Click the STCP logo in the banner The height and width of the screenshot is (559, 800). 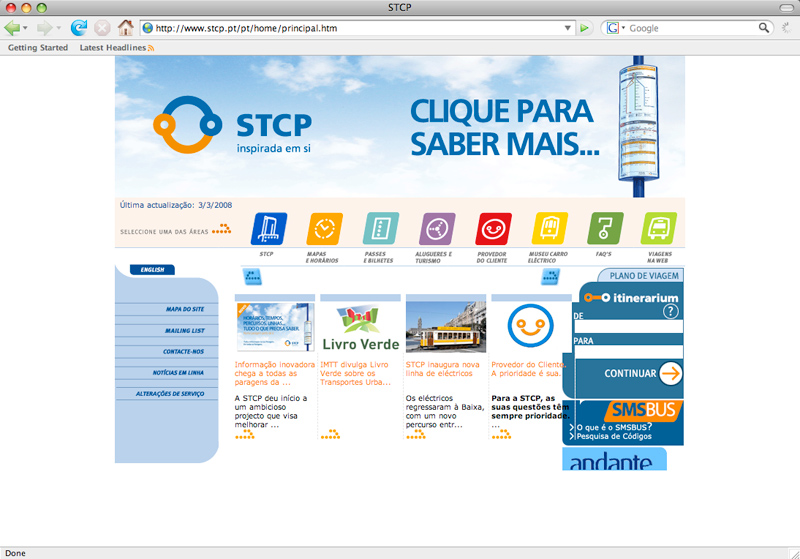click(233, 125)
